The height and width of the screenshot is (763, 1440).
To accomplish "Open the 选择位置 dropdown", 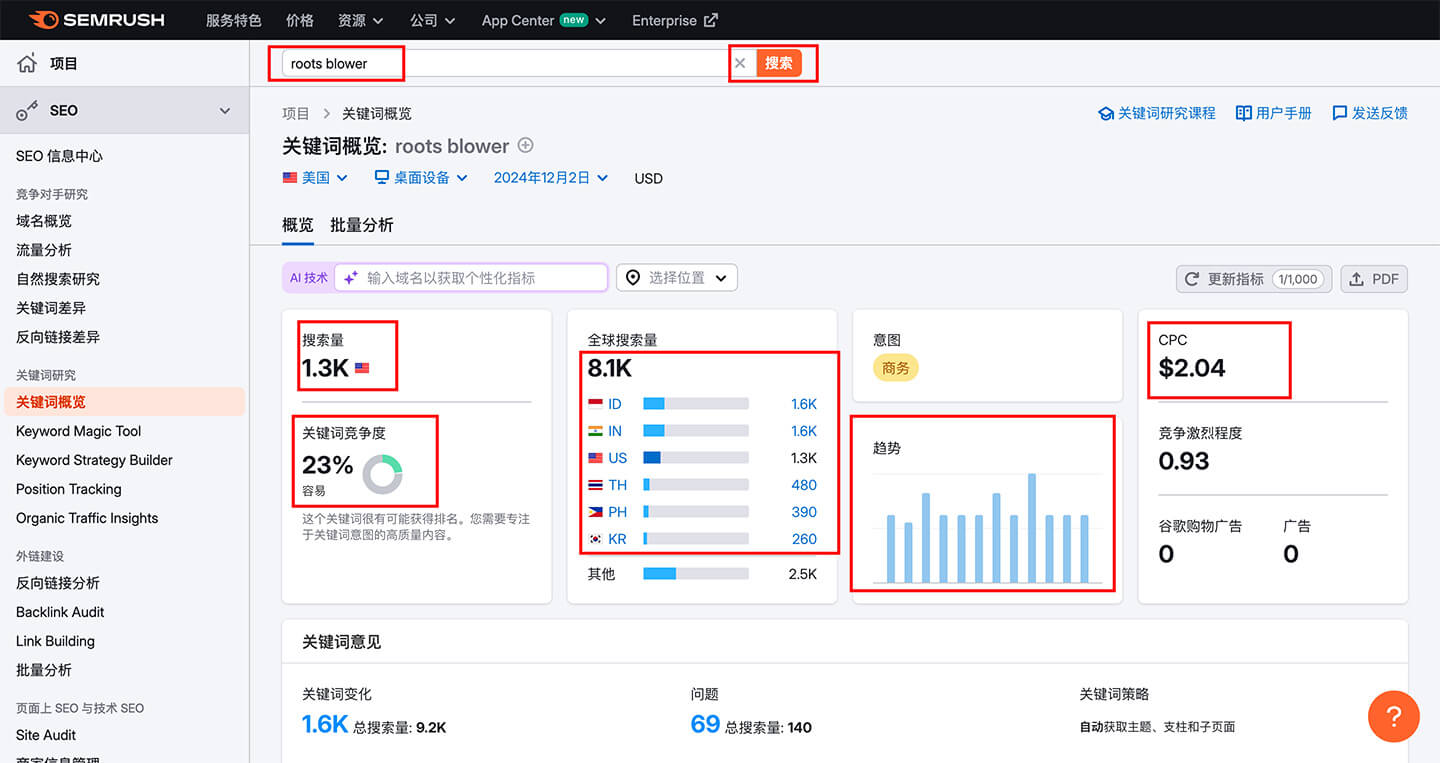I will [677, 278].
